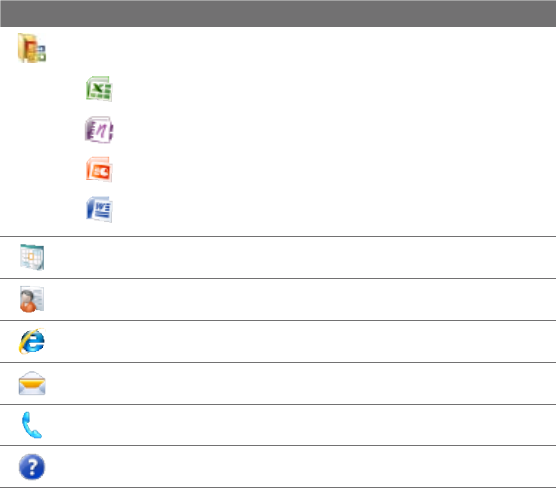The width and height of the screenshot is (556, 488).
Task: Launch PowerPoint Mobile from the orange icon
Action: 99,170
